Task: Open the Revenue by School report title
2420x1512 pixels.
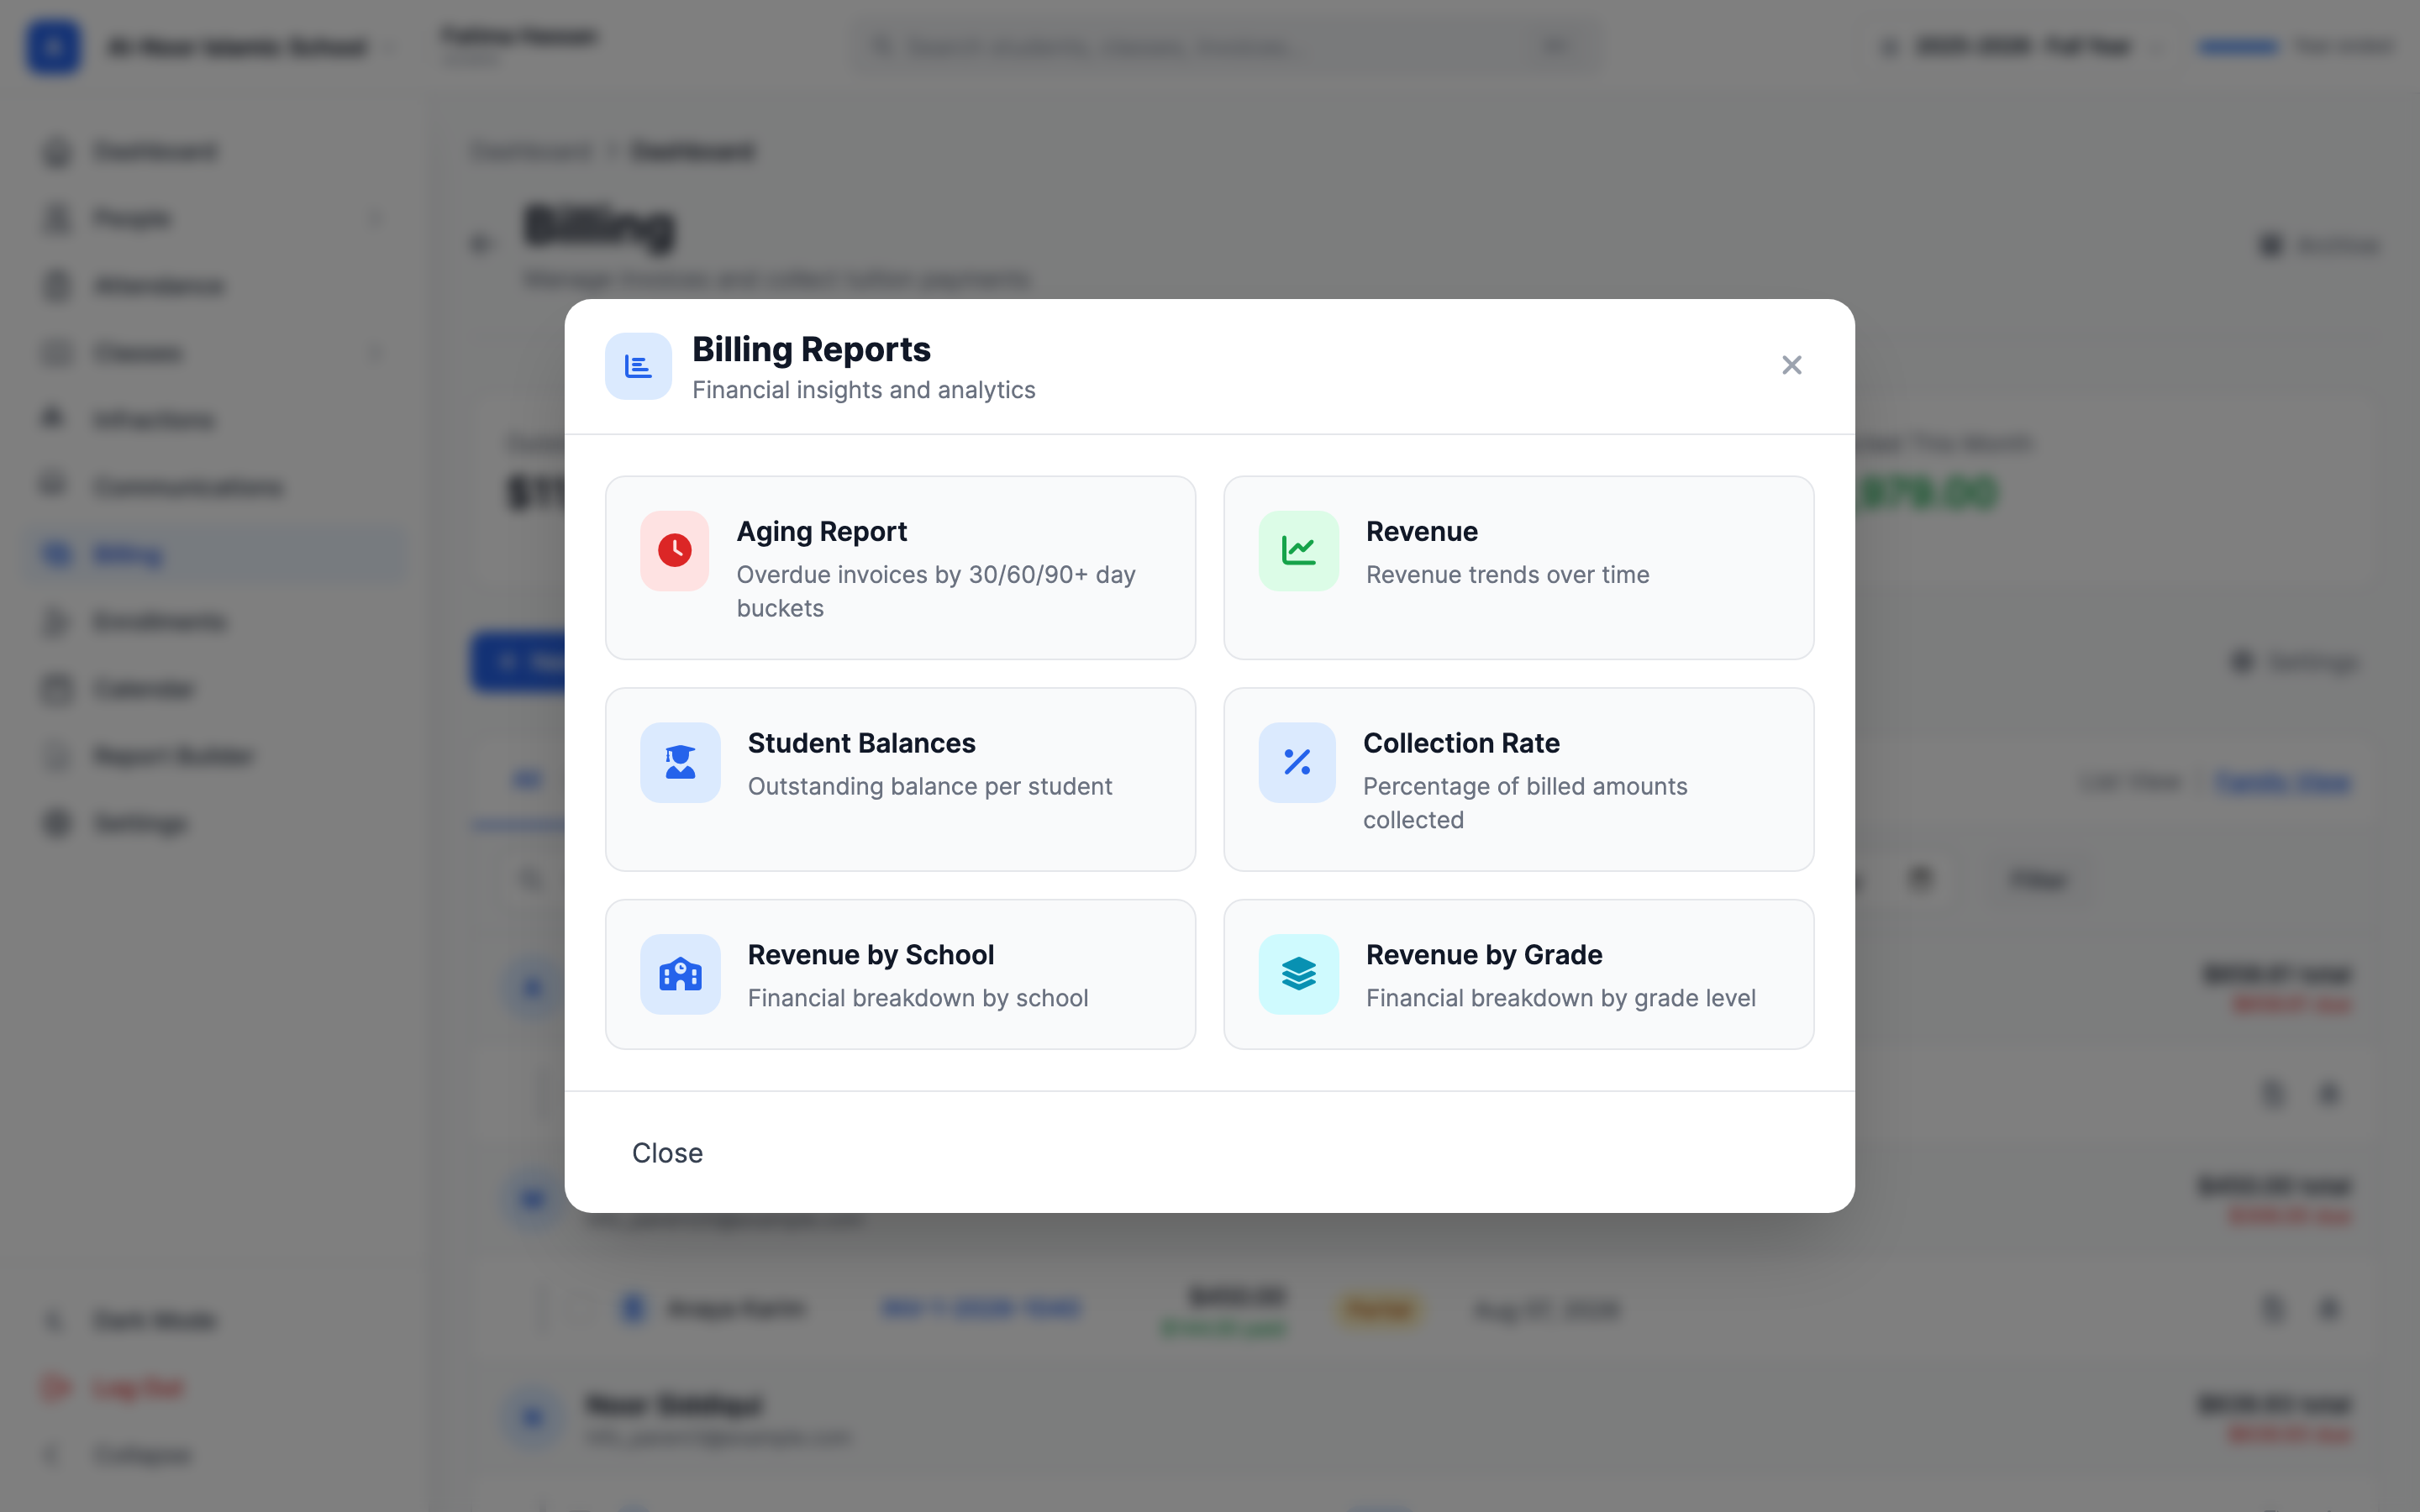Action: pyautogui.click(x=870, y=955)
